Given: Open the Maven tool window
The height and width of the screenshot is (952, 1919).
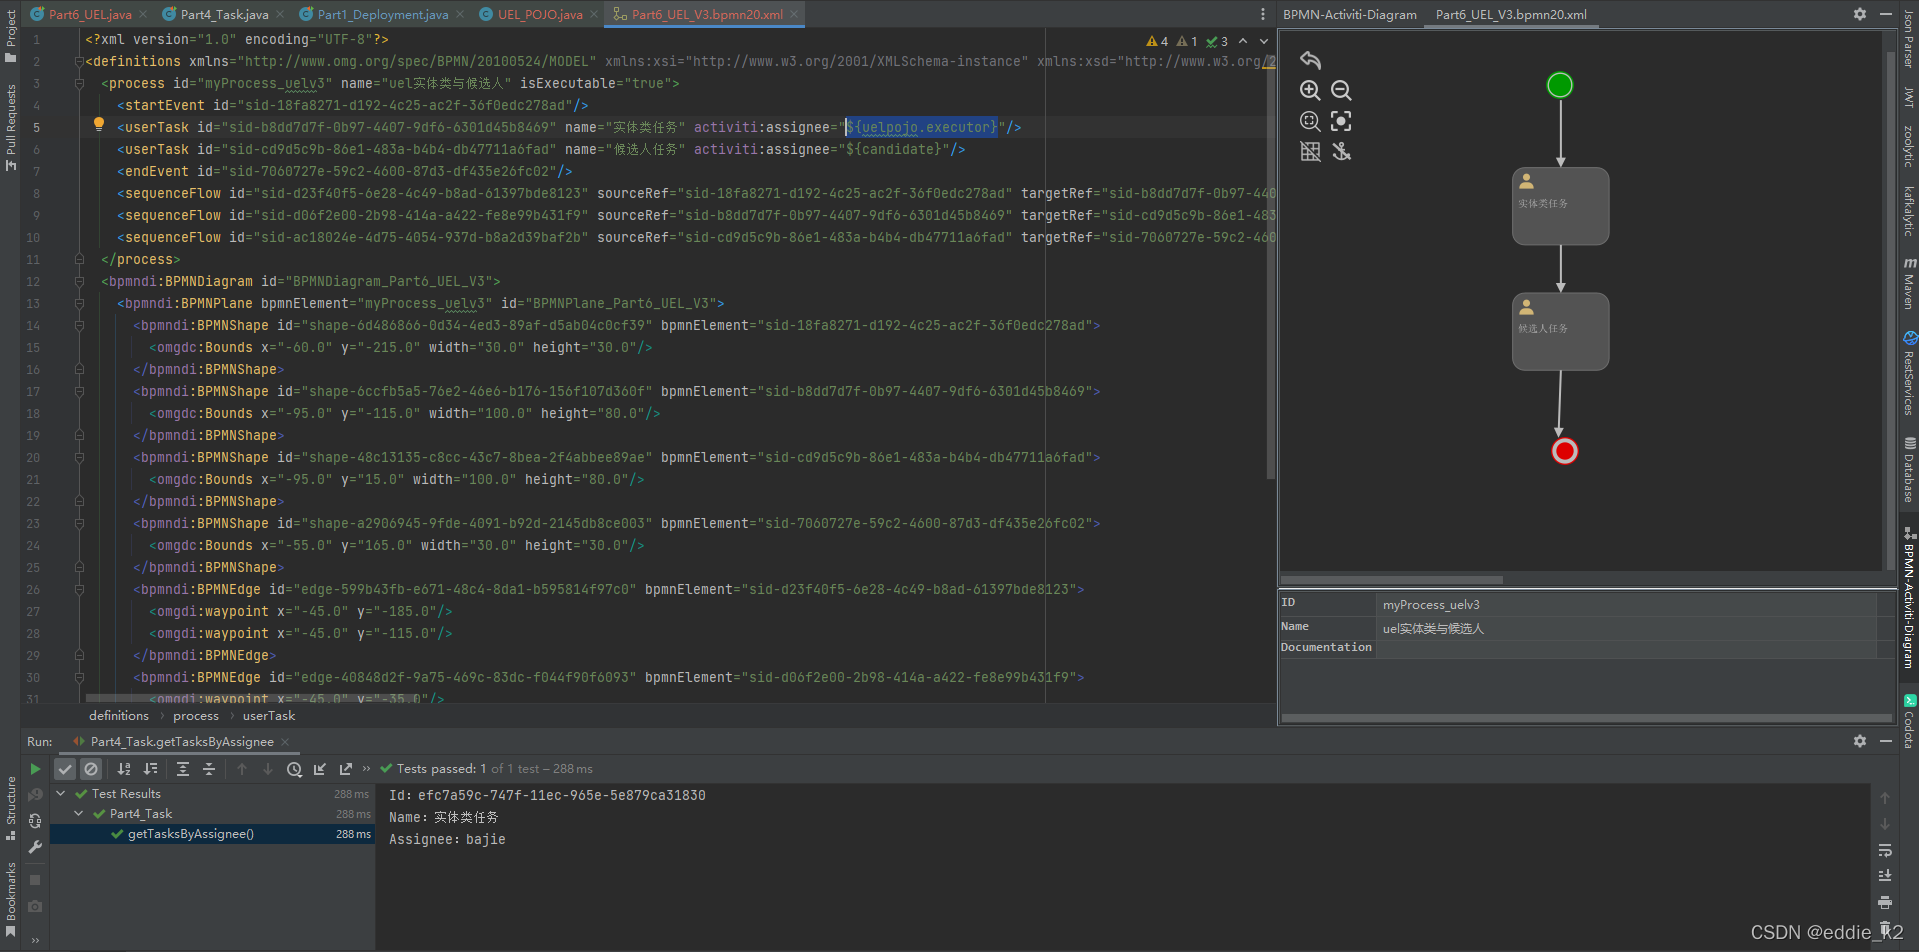Looking at the screenshot, I should 1909,284.
